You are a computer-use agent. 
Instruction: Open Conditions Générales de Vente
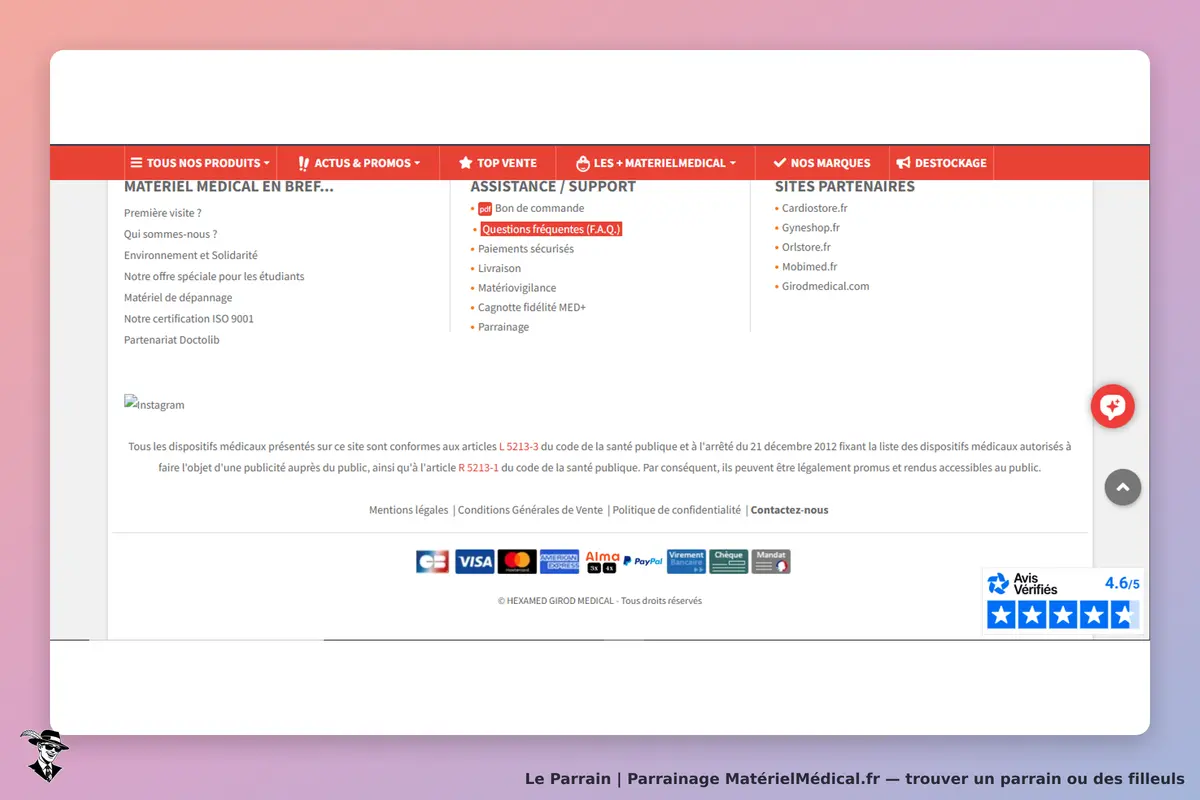[531, 510]
